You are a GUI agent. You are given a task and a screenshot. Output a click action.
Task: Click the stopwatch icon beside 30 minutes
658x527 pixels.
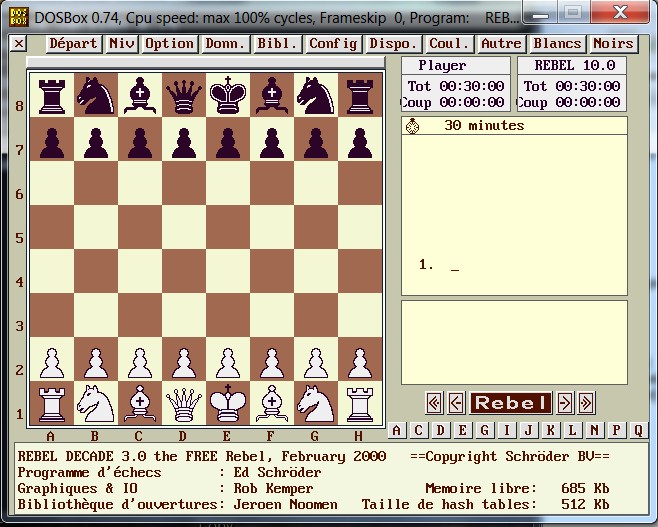[x=413, y=126]
